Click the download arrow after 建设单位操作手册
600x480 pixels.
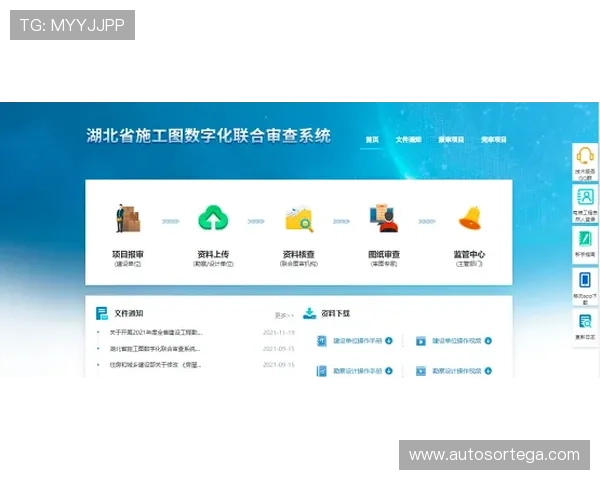click(389, 341)
